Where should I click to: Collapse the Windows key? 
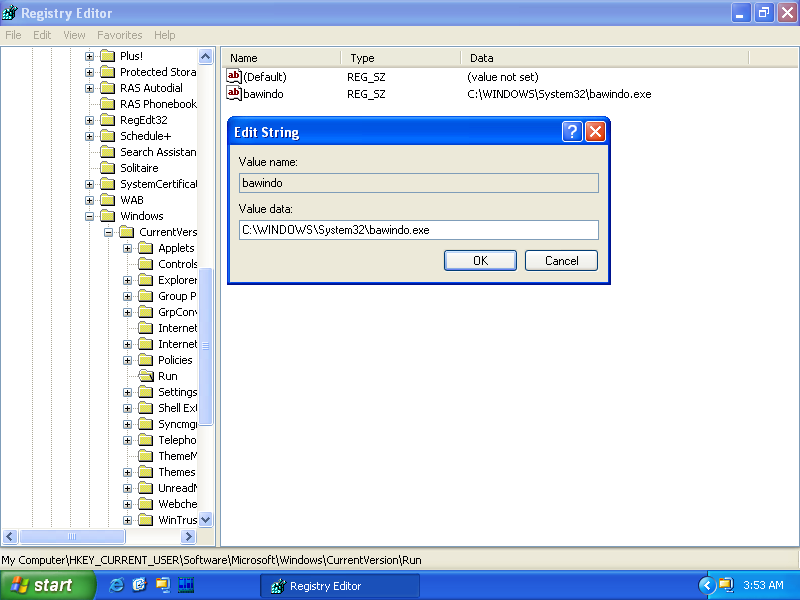(x=89, y=216)
